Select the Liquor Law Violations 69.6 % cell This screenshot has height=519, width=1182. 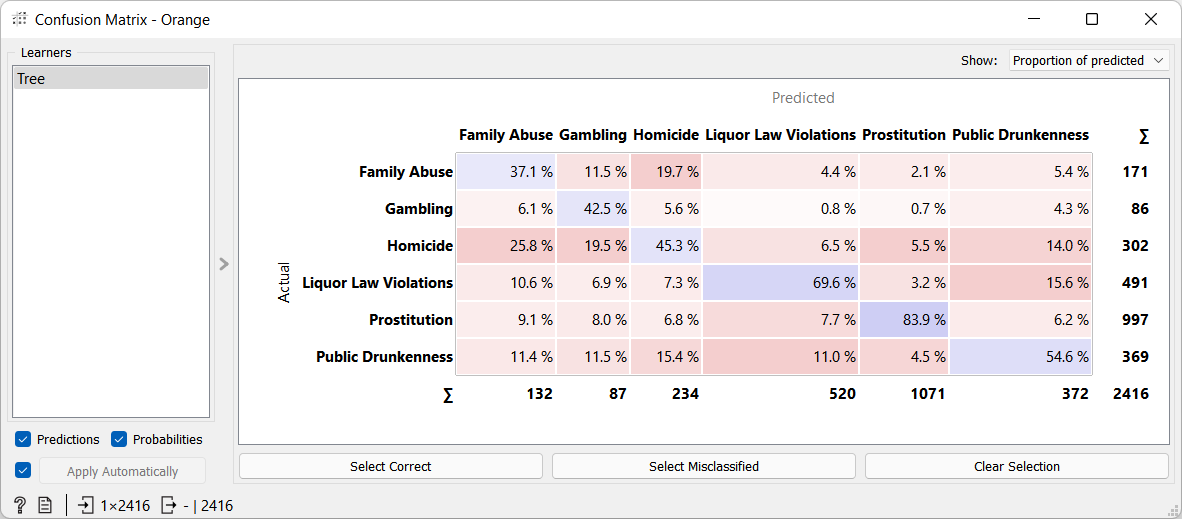coord(780,283)
